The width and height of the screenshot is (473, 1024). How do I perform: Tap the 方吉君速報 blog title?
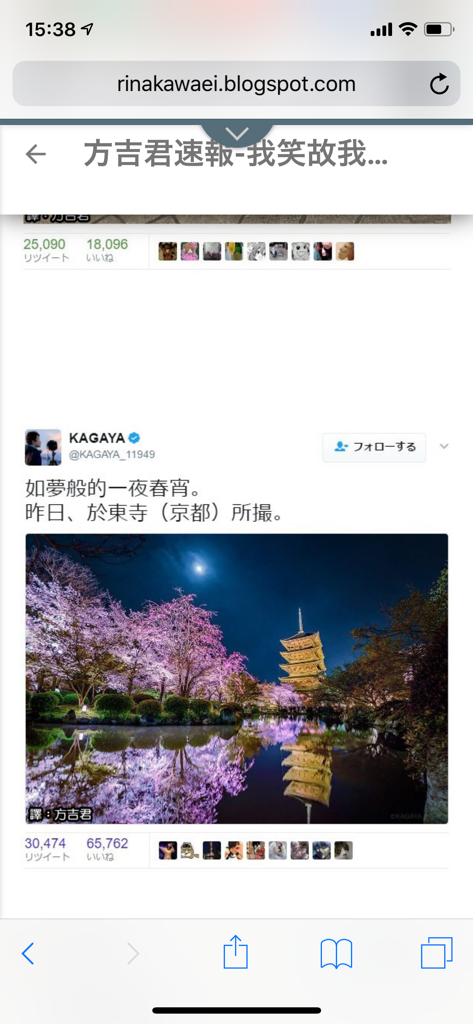(x=235, y=154)
